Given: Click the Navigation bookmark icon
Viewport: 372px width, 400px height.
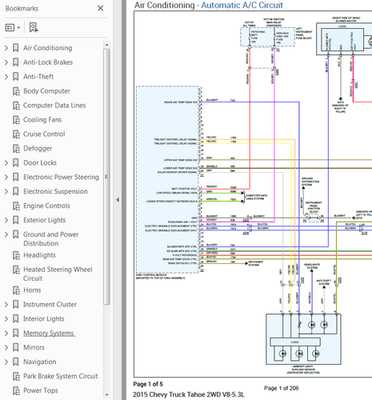Looking at the screenshot, I should point(16,362).
